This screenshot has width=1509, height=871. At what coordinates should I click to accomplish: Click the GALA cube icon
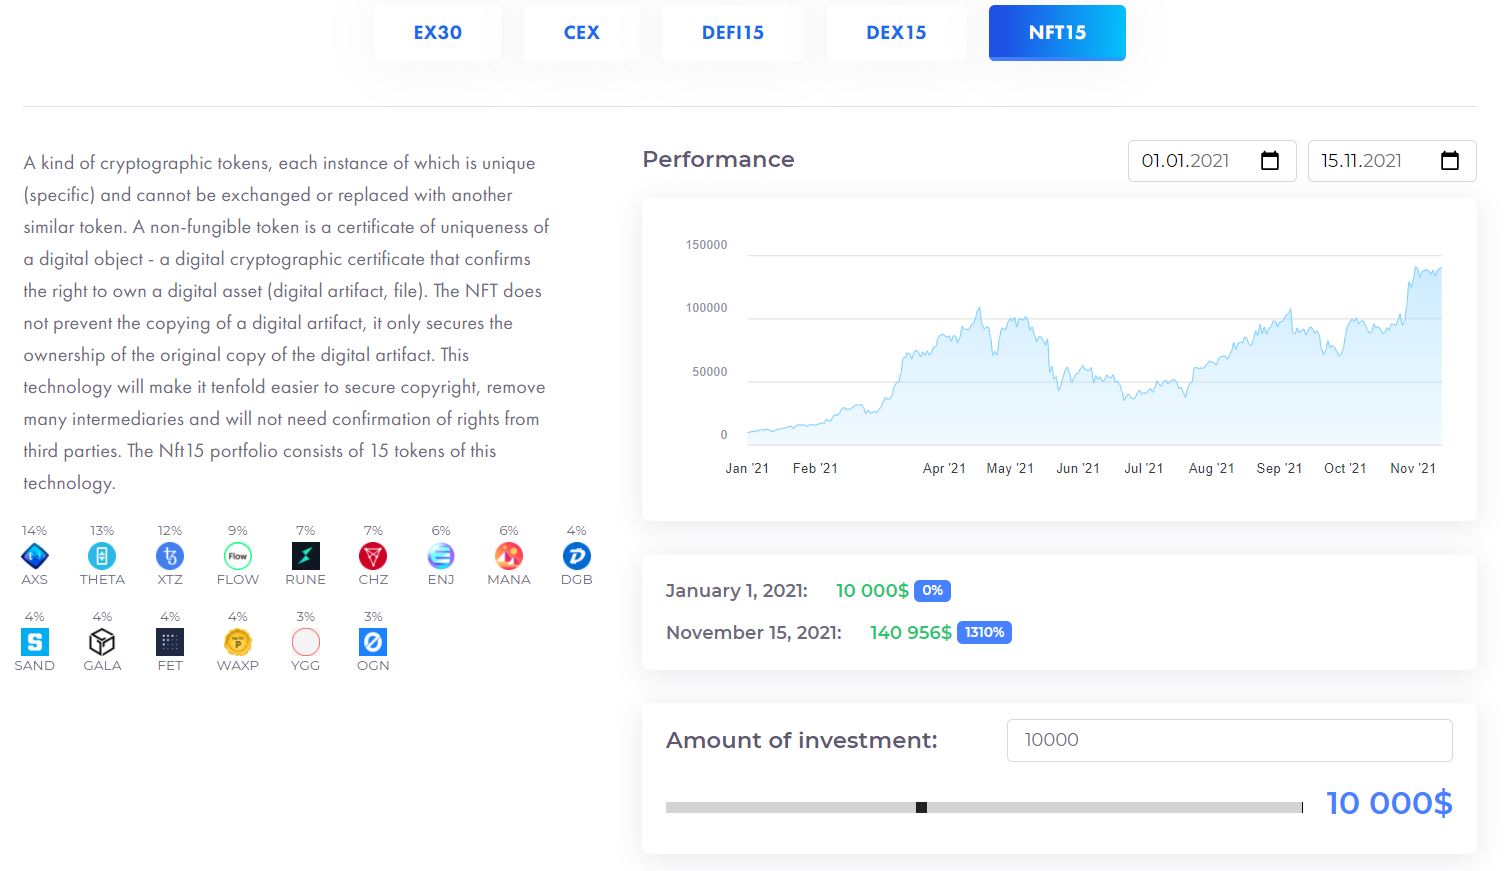pos(102,642)
